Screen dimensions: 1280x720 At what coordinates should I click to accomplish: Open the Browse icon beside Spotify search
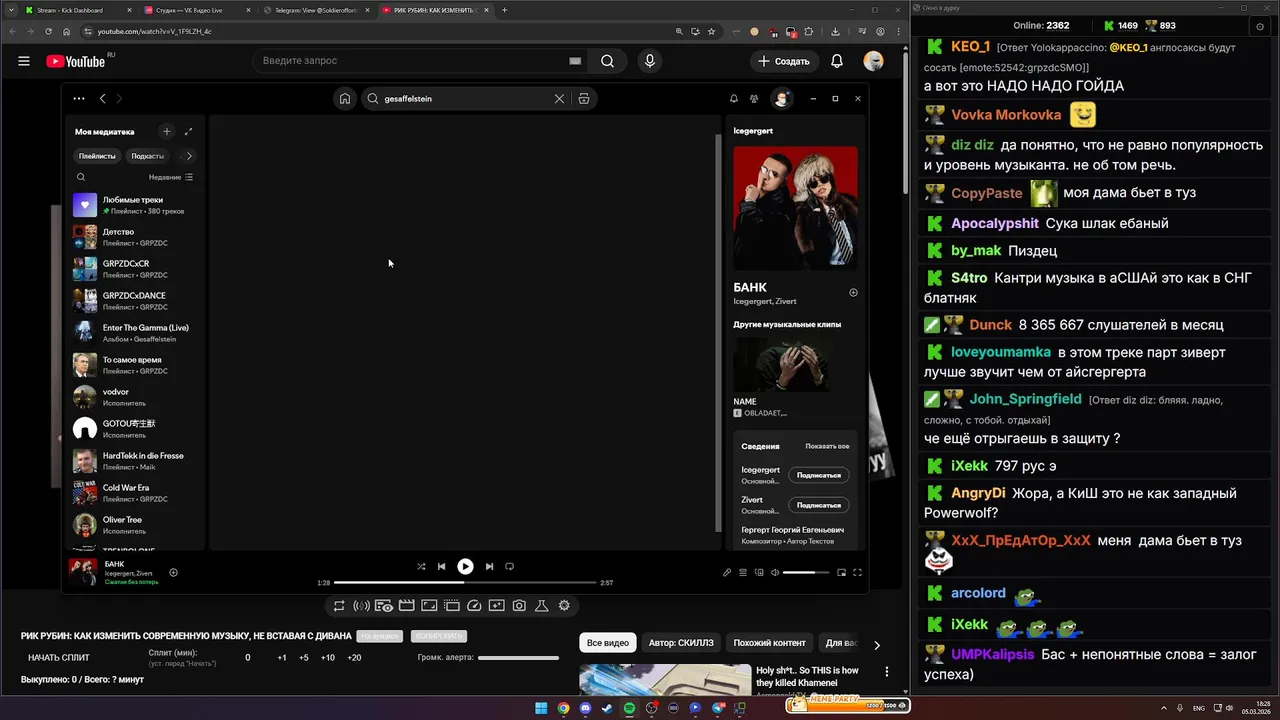coord(584,99)
